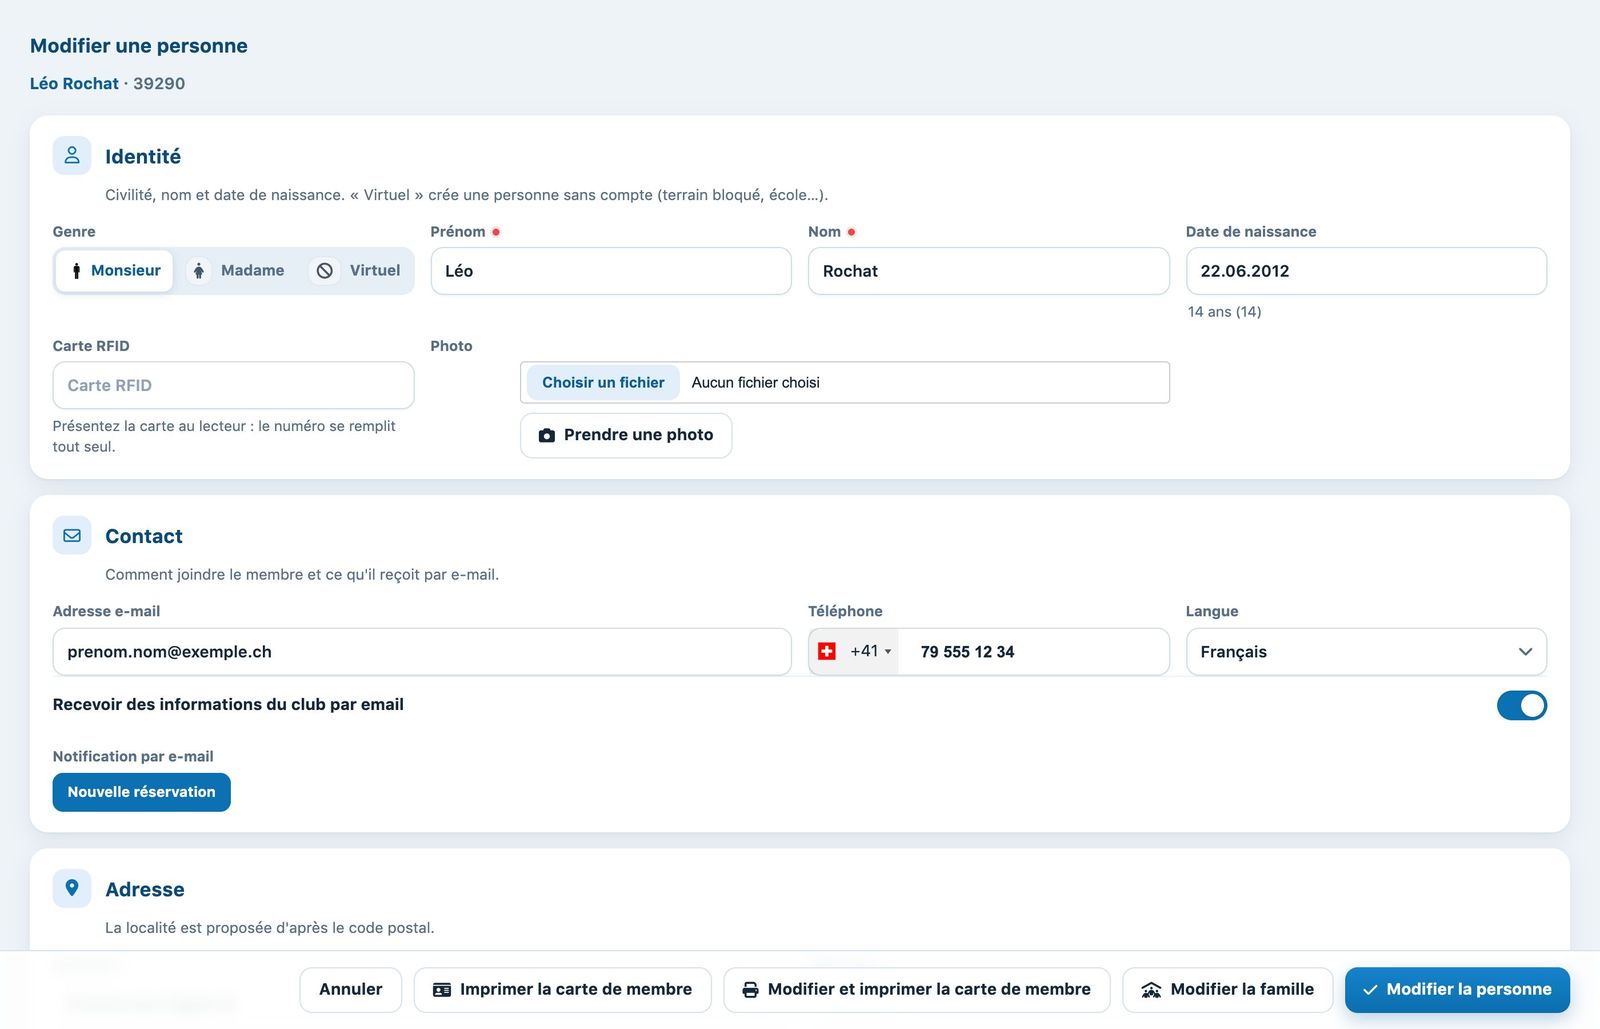Open the Langue dropdown showing Français
The image size is (1600, 1029).
(1366, 652)
